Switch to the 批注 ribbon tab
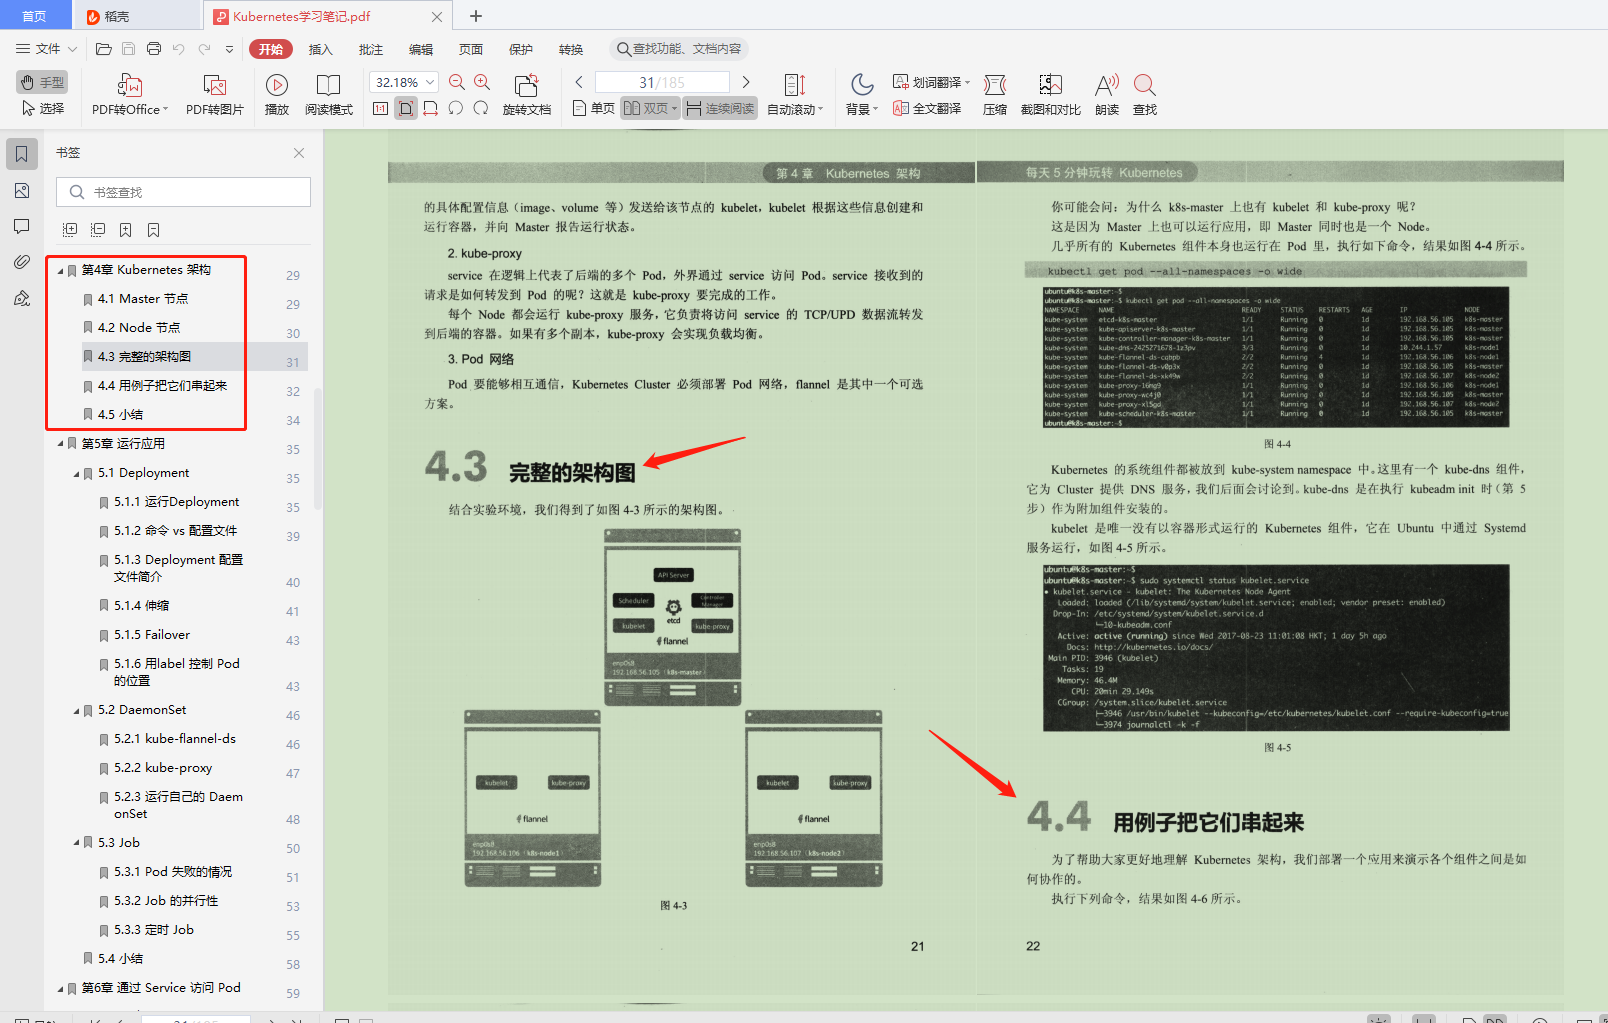1608x1023 pixels. (x=370, y=49)
